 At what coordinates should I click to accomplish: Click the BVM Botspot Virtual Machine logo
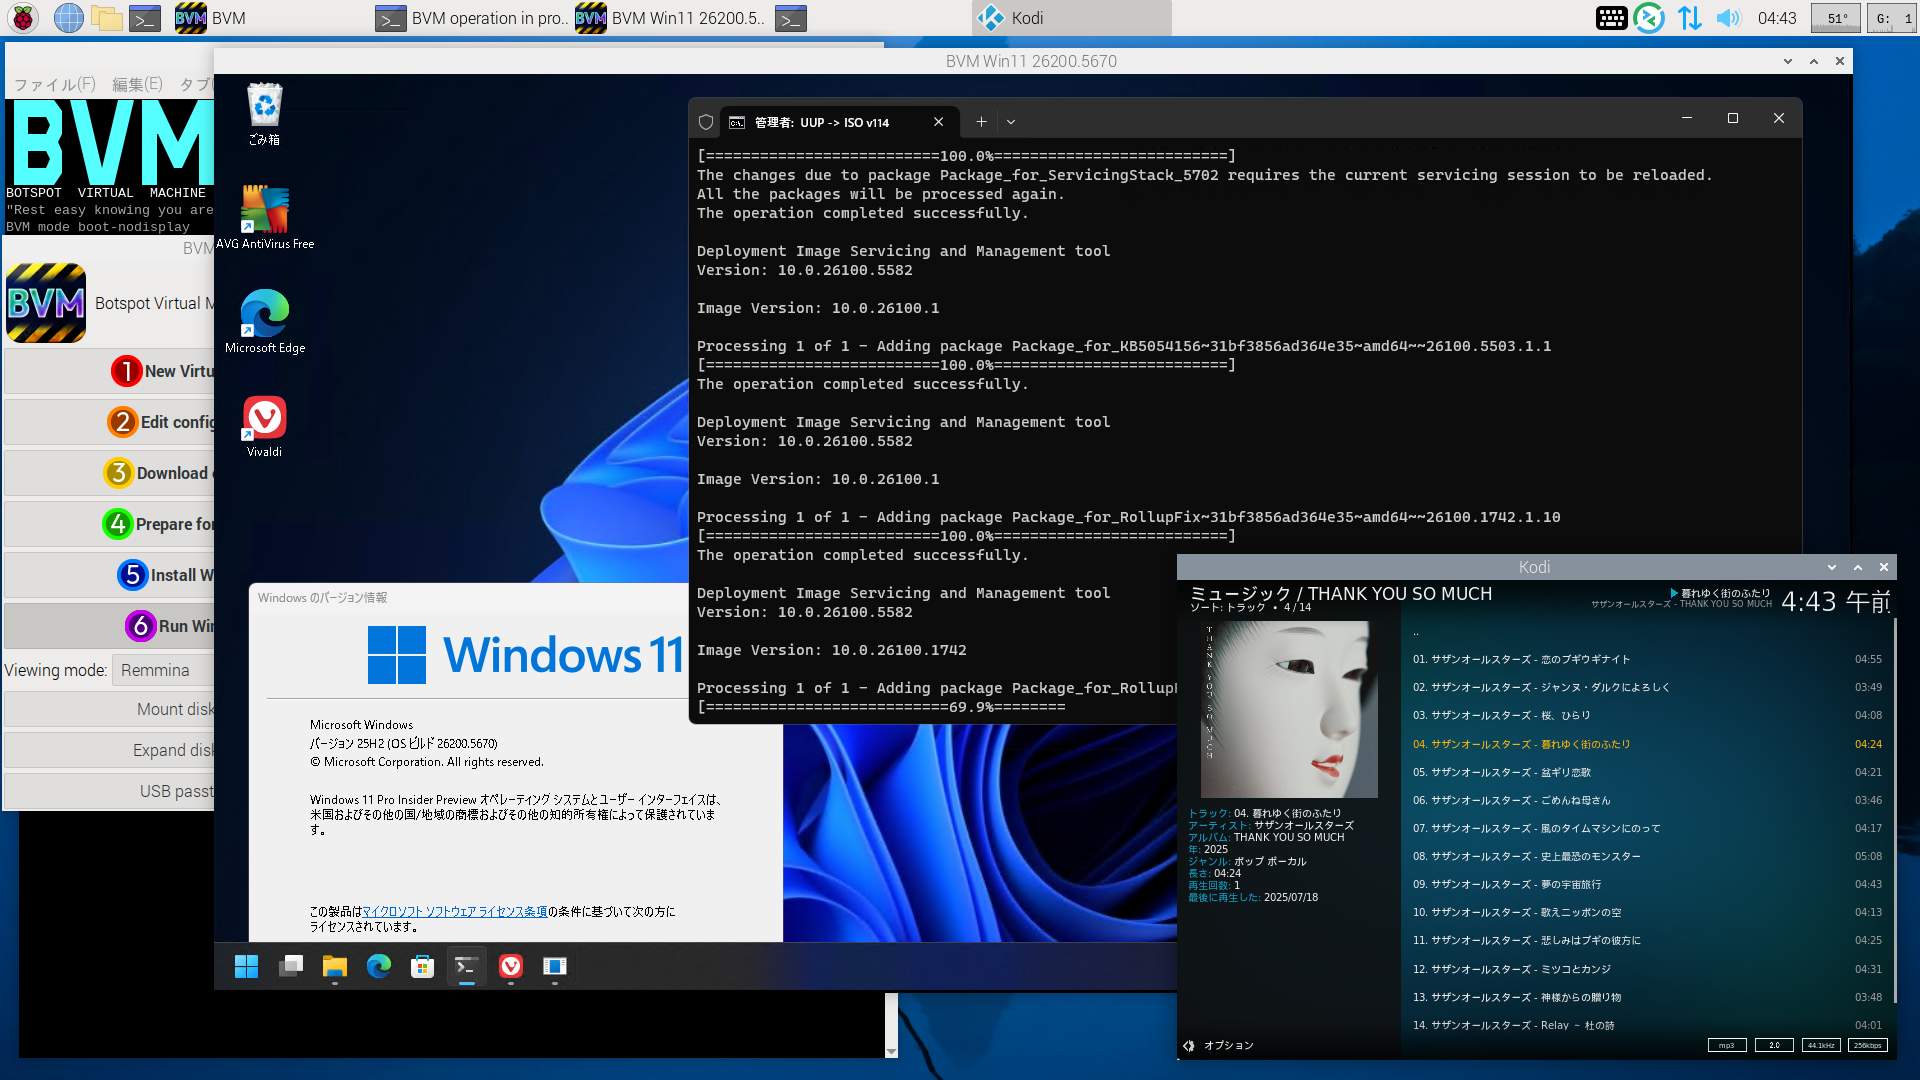(46, 303)
